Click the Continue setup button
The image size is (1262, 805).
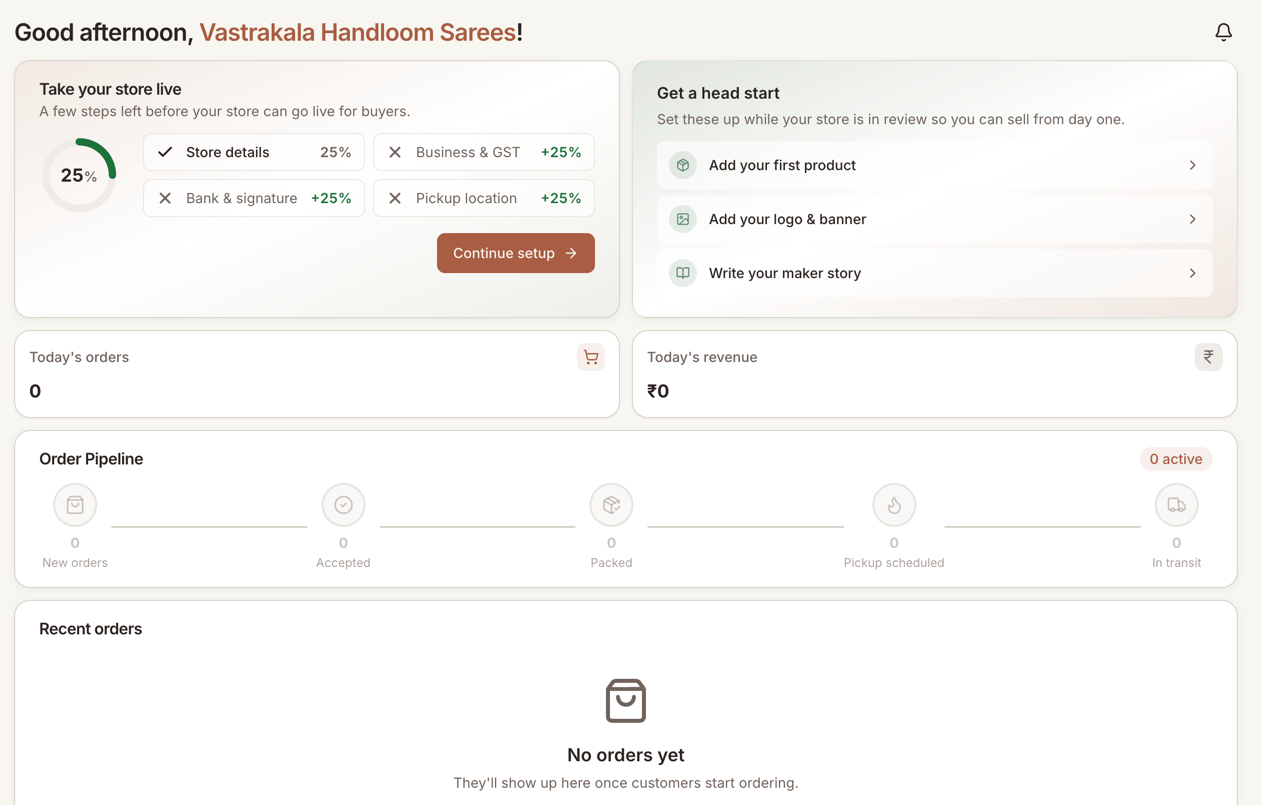(x=516, y=253)
